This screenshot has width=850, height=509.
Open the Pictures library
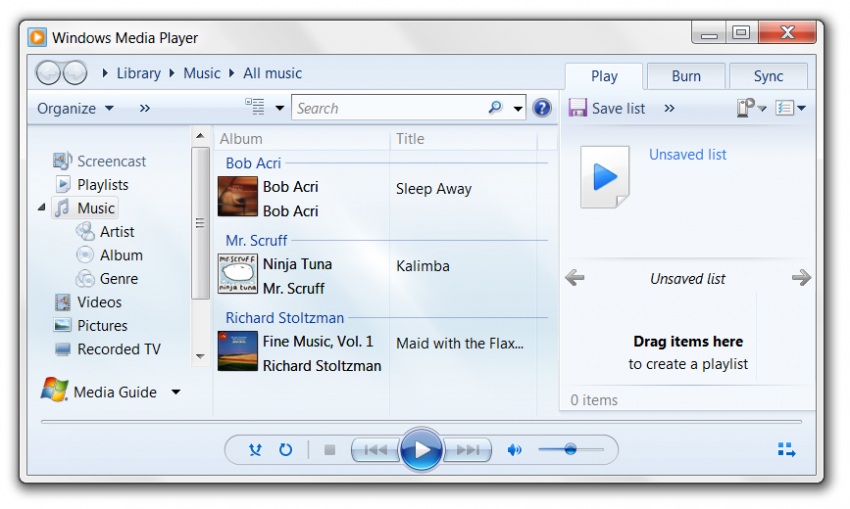click(91, 325)
